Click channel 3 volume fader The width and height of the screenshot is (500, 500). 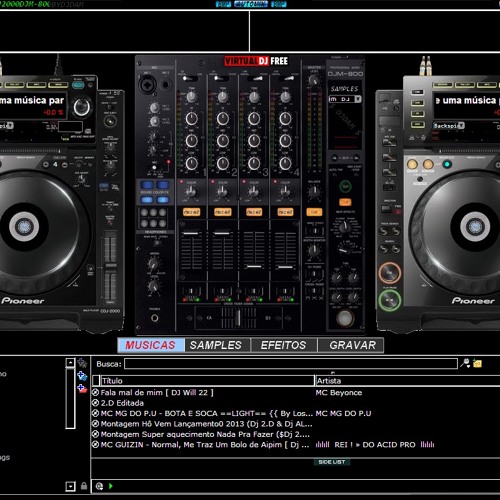pyautogui.click(x=254, y=266)
